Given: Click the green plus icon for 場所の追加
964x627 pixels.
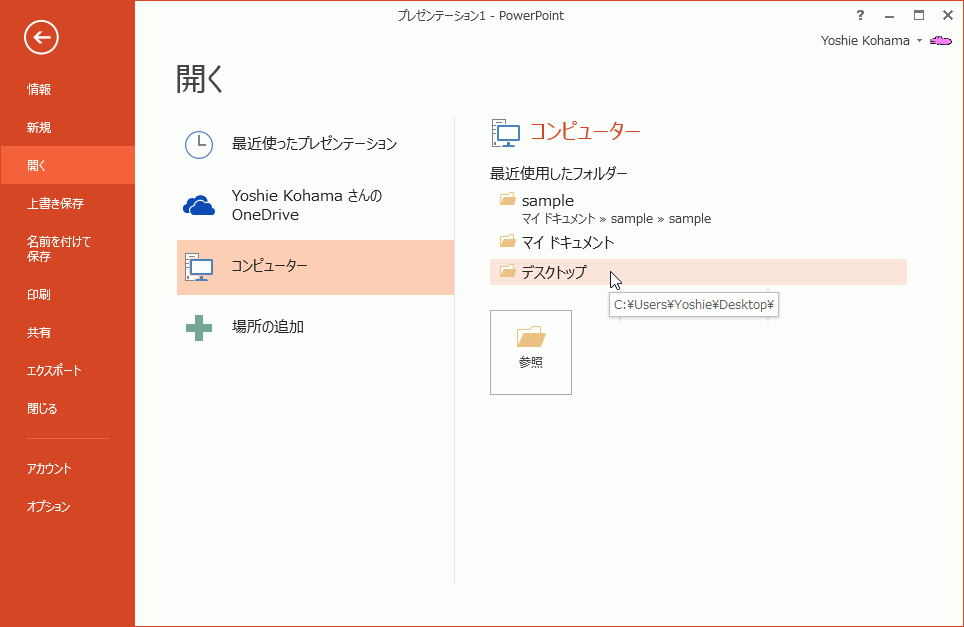Looking at the screenshot, I should pos(199,328).
